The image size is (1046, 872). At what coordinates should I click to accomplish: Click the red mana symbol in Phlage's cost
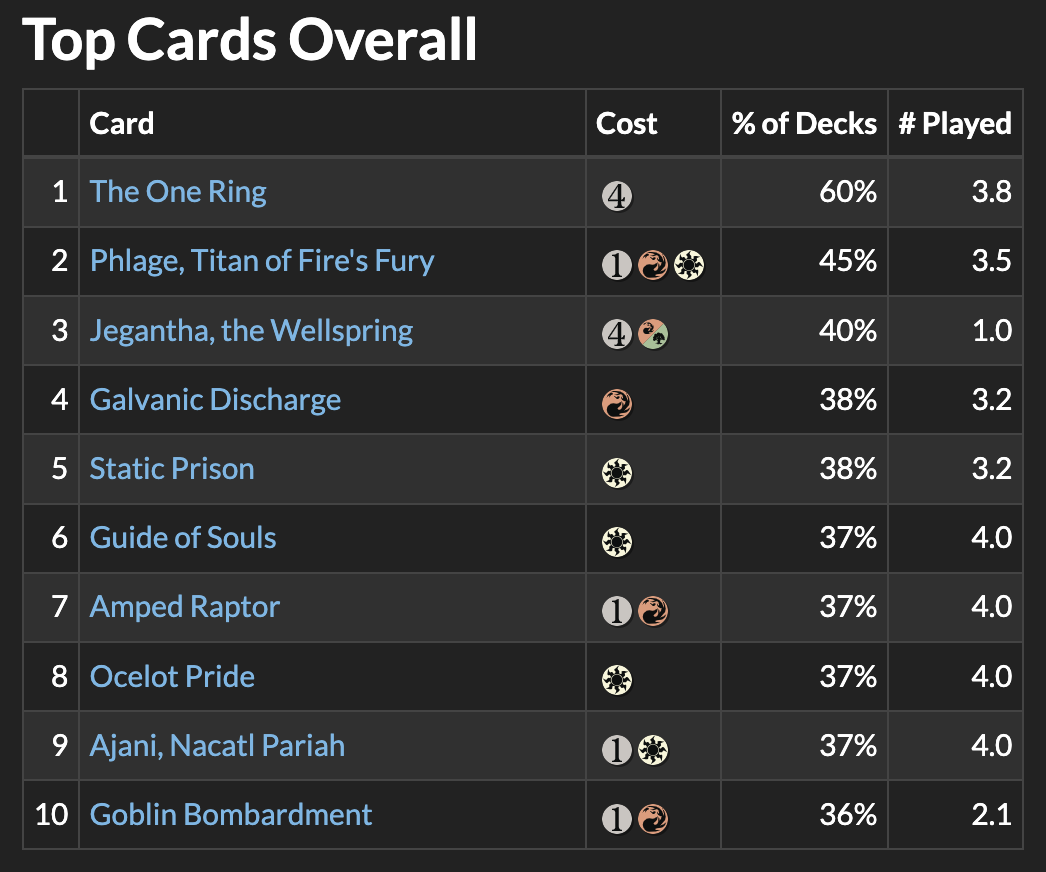(653, 265)
